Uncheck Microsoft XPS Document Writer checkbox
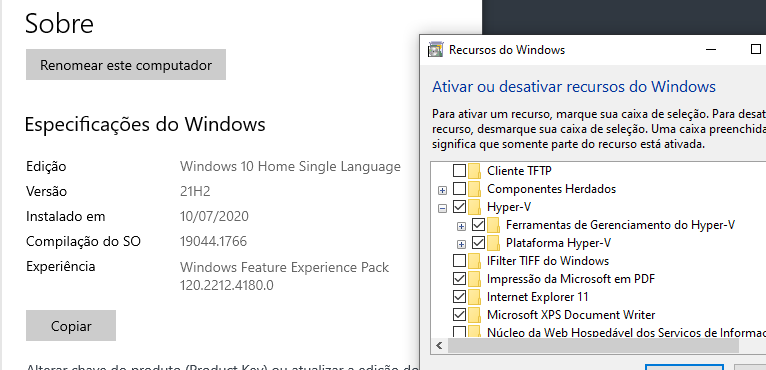Image resolution: width=766 pixels, height=370 pixels. click(x=460, y=314)
